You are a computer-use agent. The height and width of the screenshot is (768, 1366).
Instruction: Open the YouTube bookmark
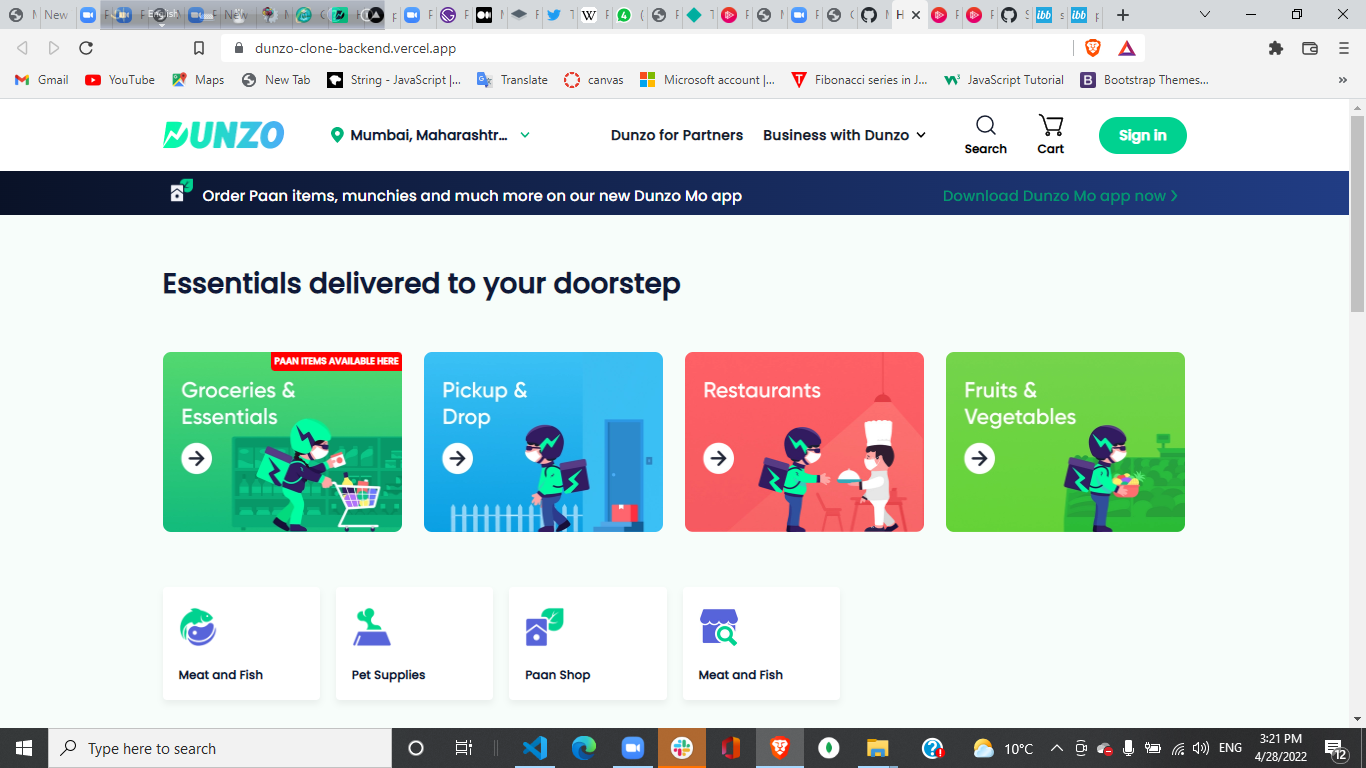(x=120, y=80)
